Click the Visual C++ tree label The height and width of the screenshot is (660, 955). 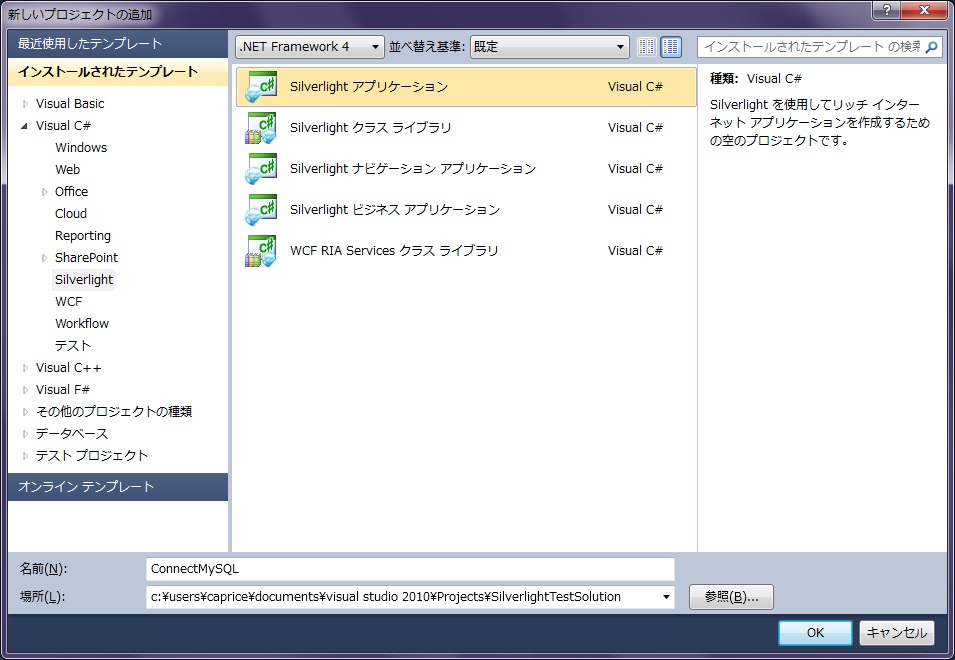click(x=68, y=368)
